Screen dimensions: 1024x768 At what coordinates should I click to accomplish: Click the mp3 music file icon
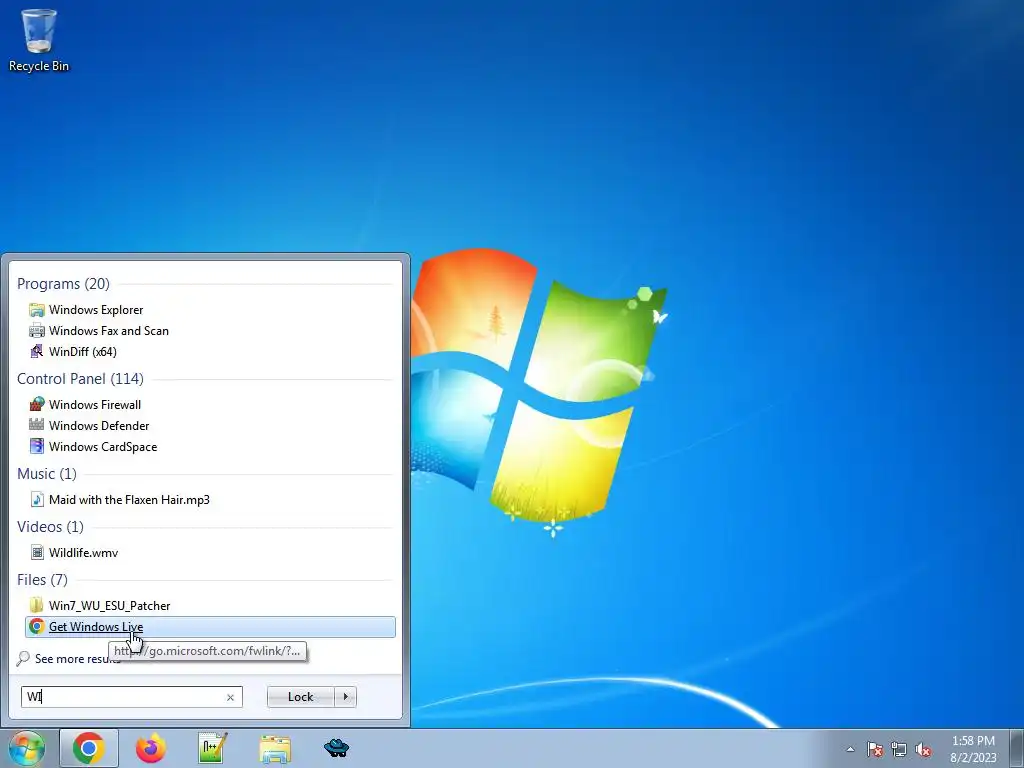tap(37, 500)
